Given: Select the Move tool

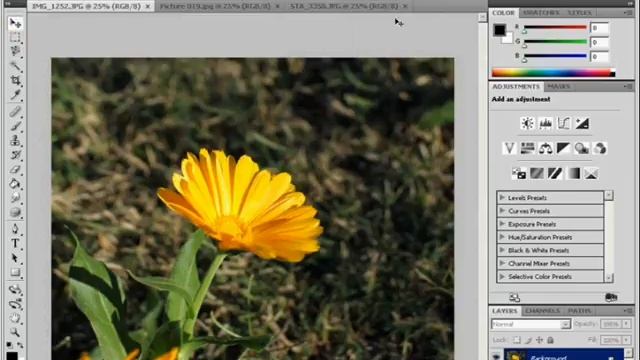Looking at the screenshot, I should tap(15, 23).
